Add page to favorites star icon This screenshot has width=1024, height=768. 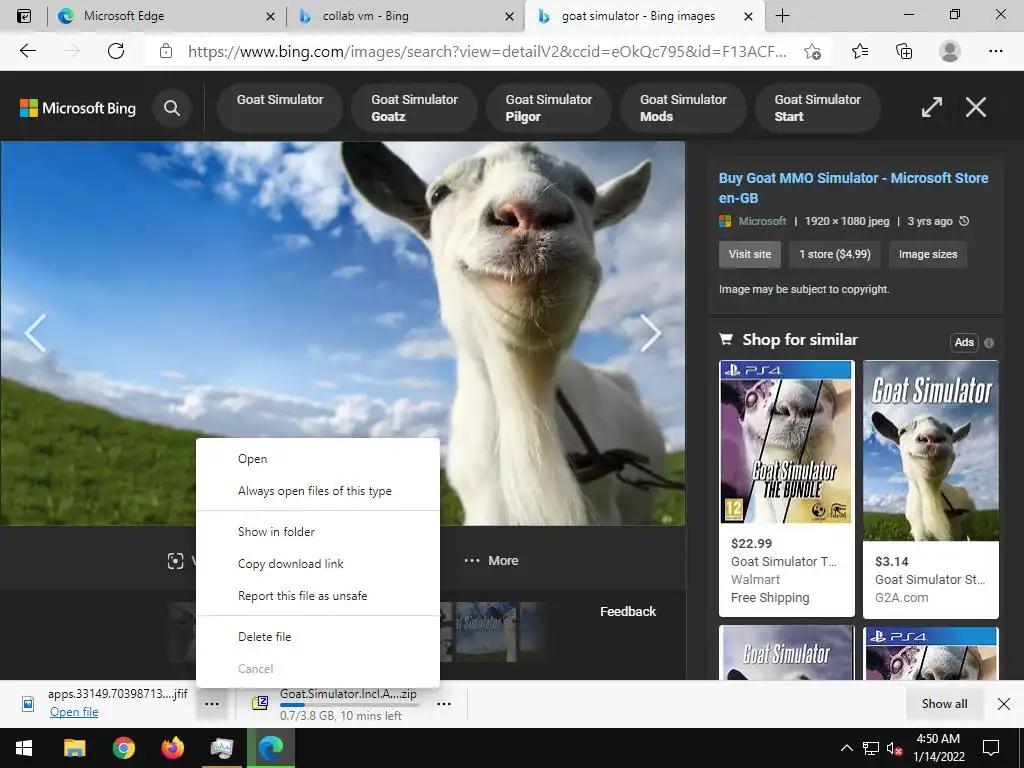tap(812, 51)
